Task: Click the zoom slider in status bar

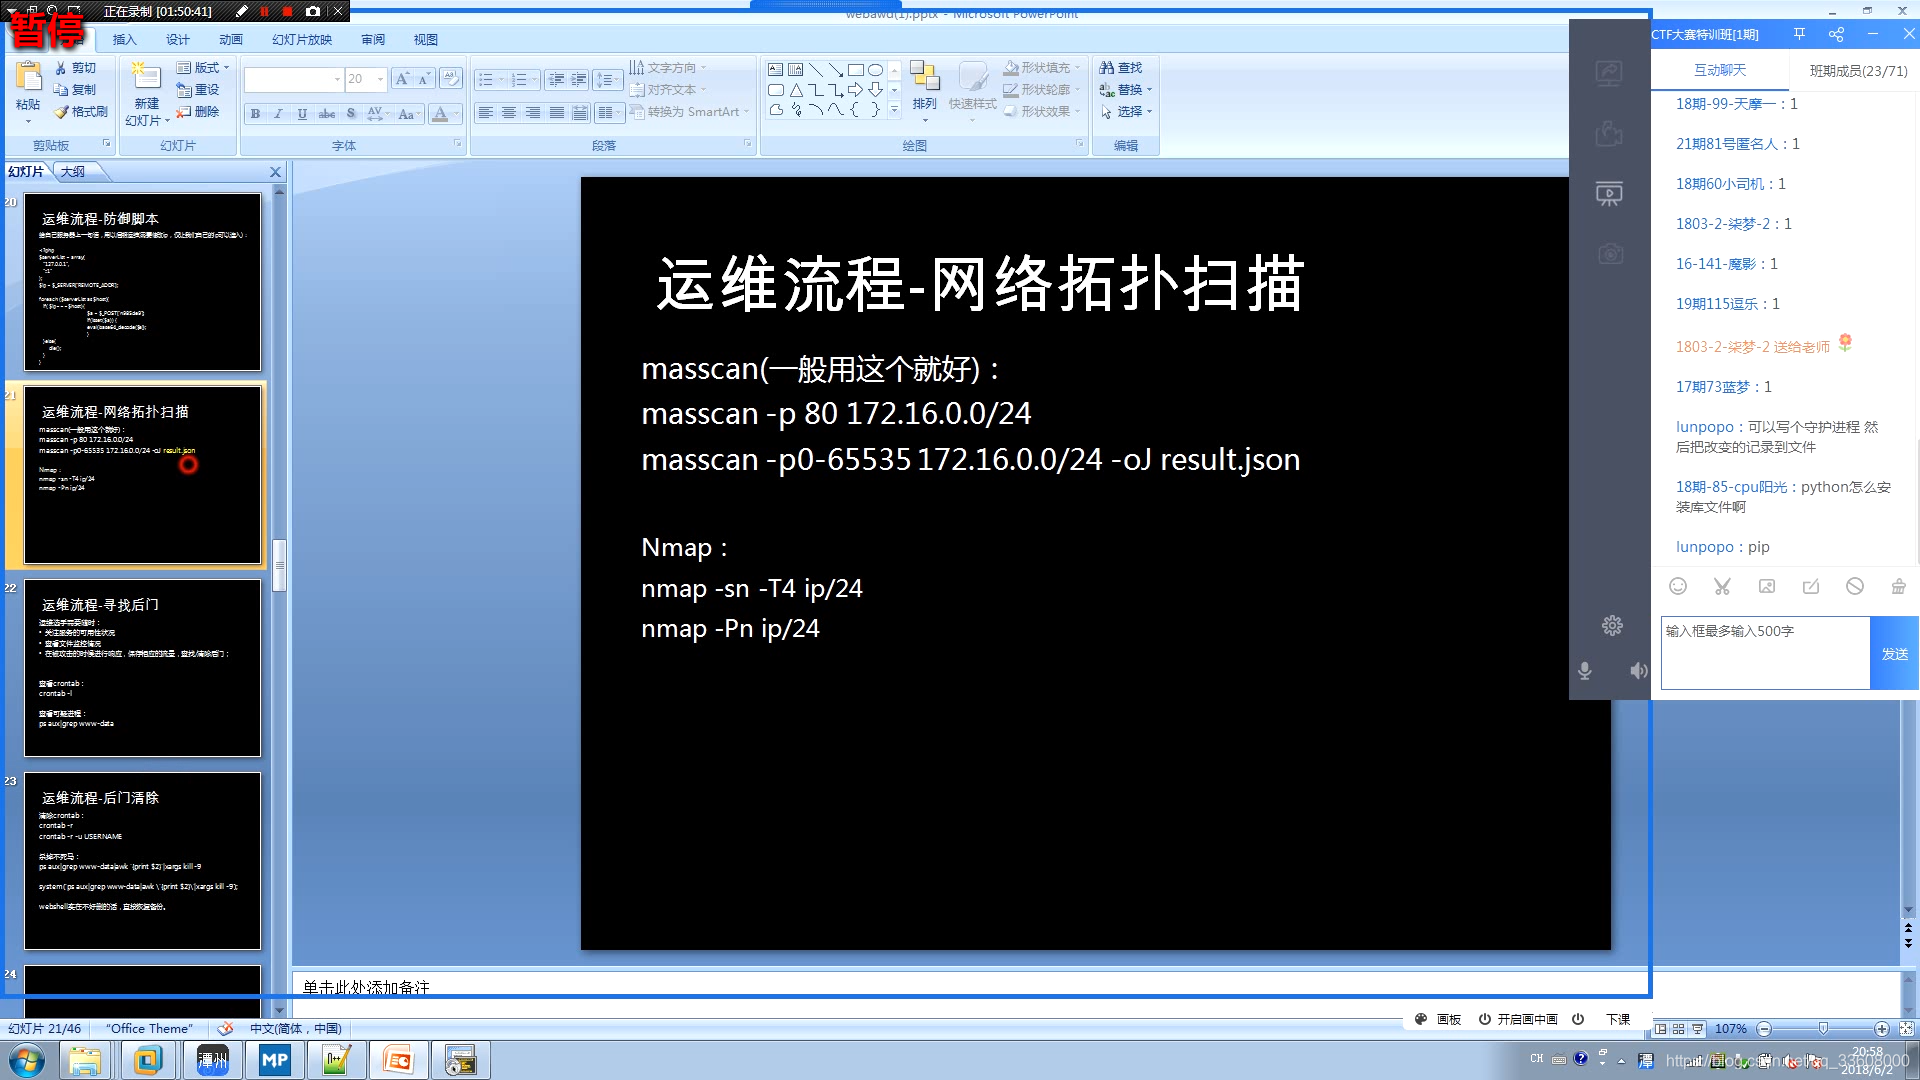Action: [x=1823, y=1029]
